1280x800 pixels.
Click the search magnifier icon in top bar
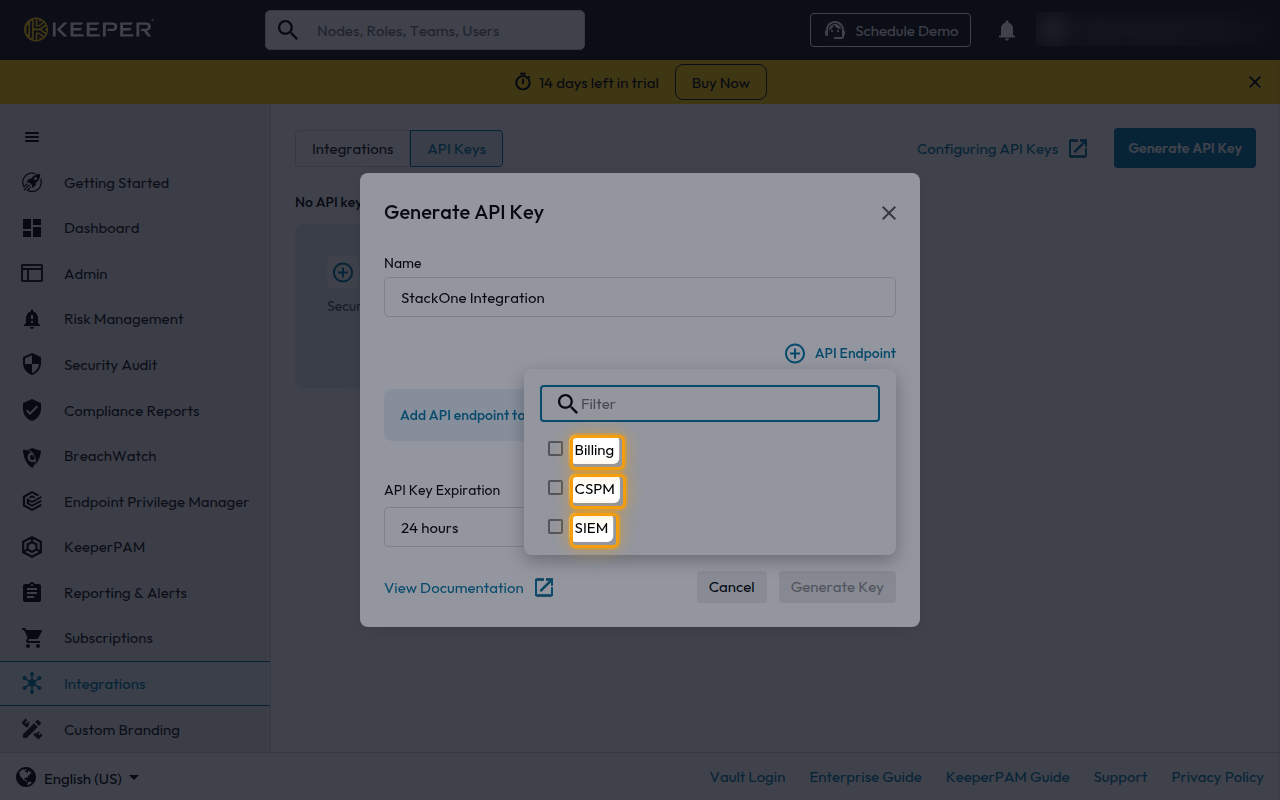[x=288, y=30]
